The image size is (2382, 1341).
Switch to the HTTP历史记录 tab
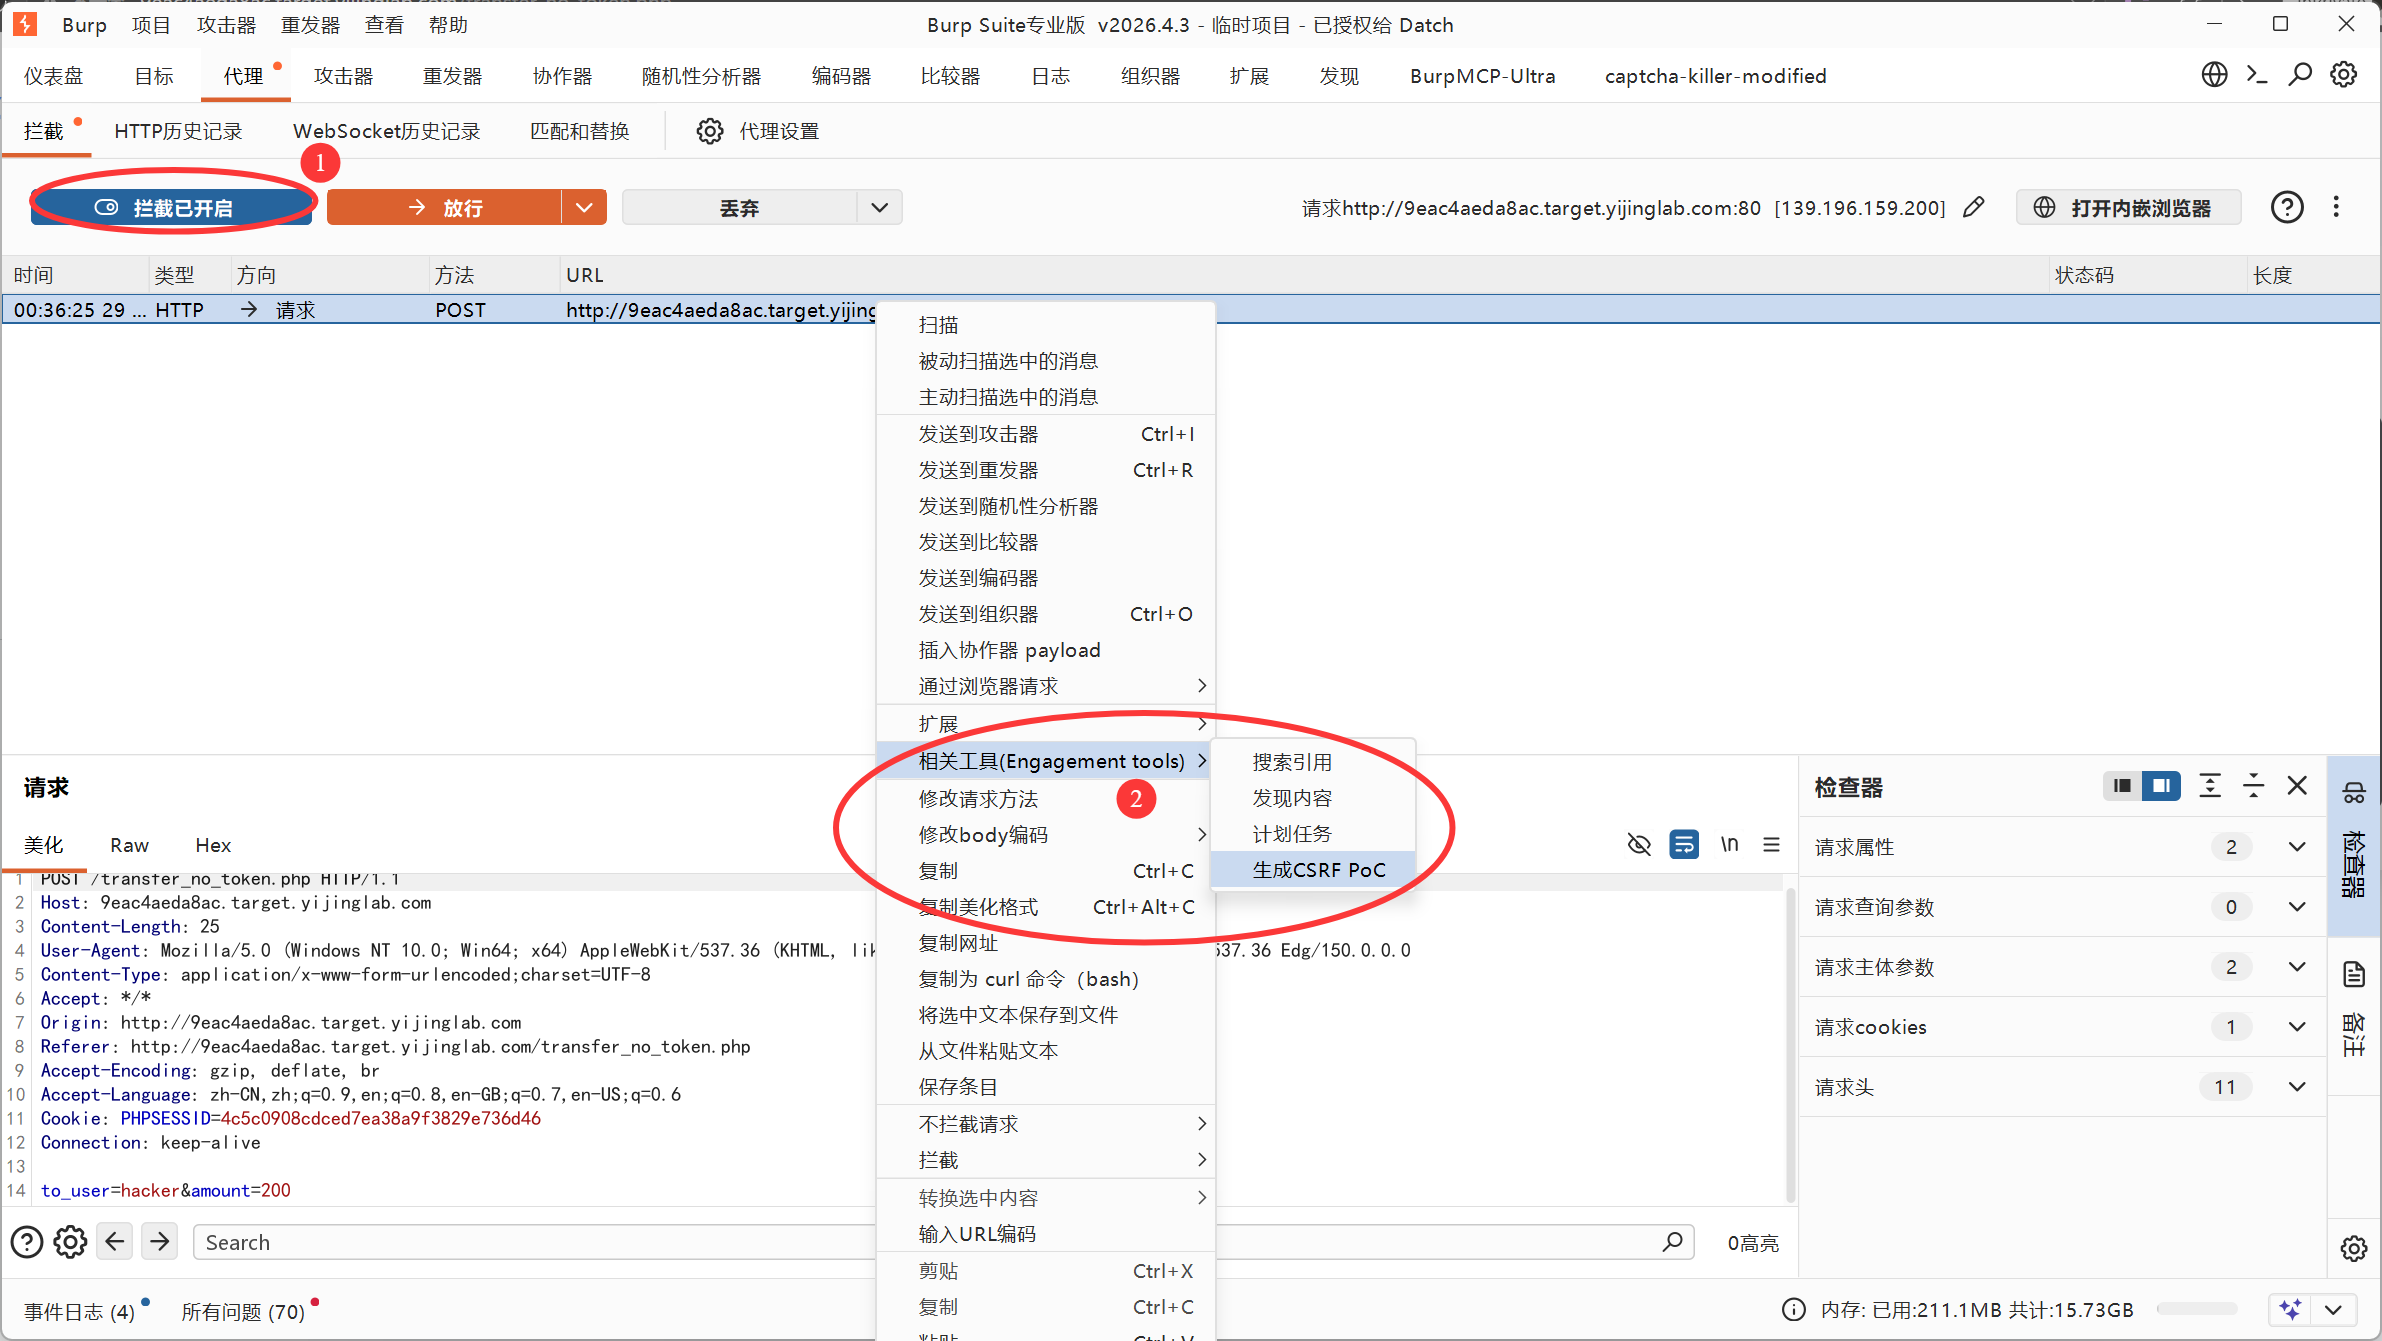178,131
